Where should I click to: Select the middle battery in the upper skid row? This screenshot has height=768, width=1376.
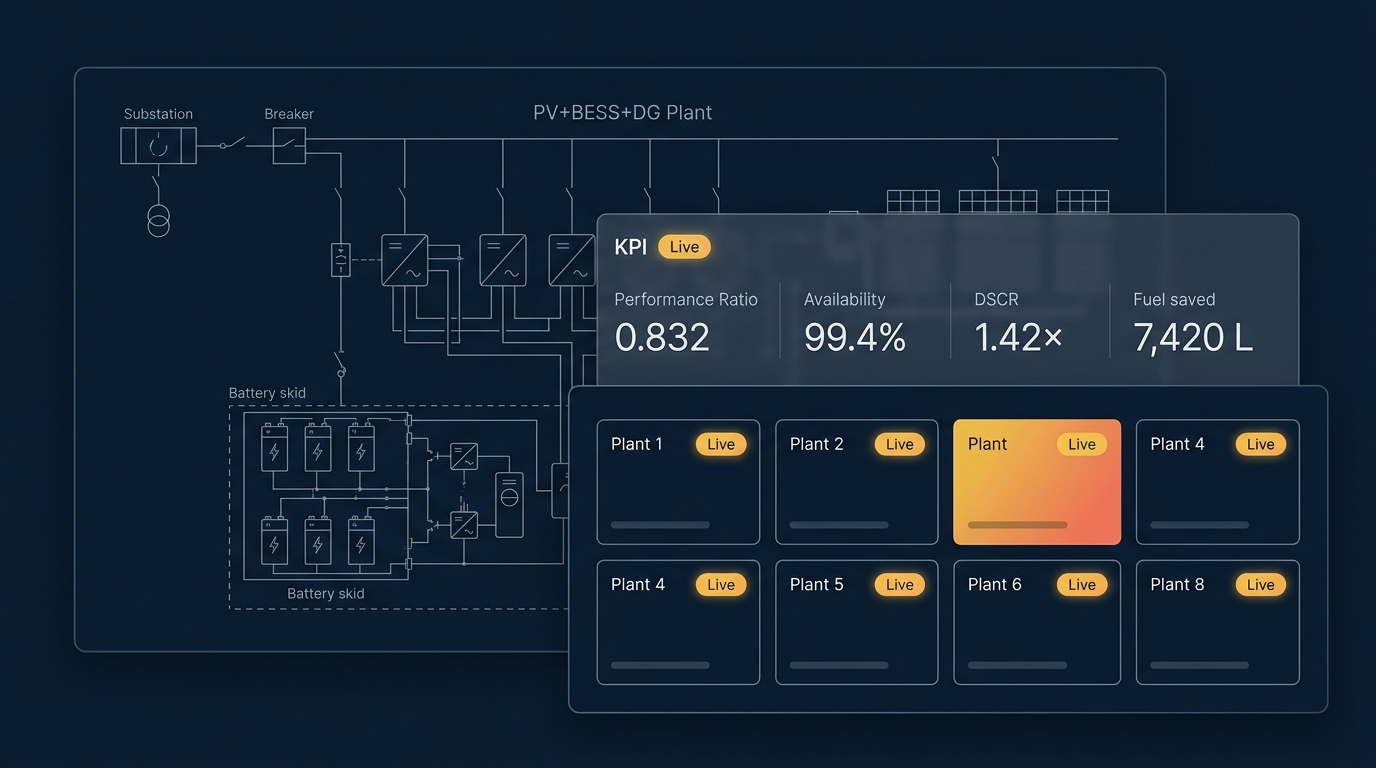(x=317, y=447)
